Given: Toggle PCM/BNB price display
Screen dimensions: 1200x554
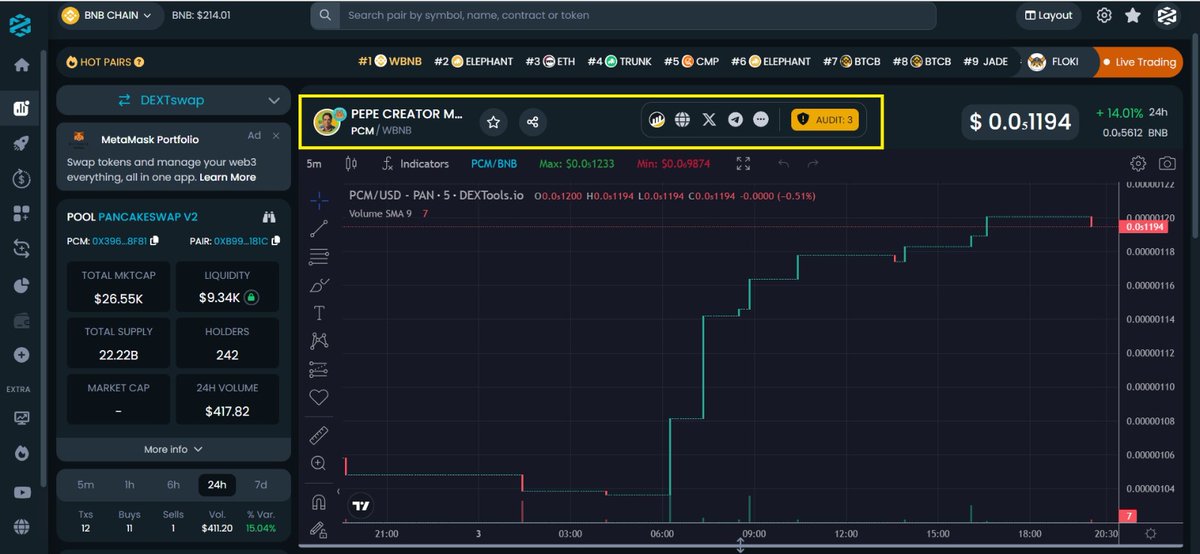Looking at the screenshot, I should (x=494, y=163).
